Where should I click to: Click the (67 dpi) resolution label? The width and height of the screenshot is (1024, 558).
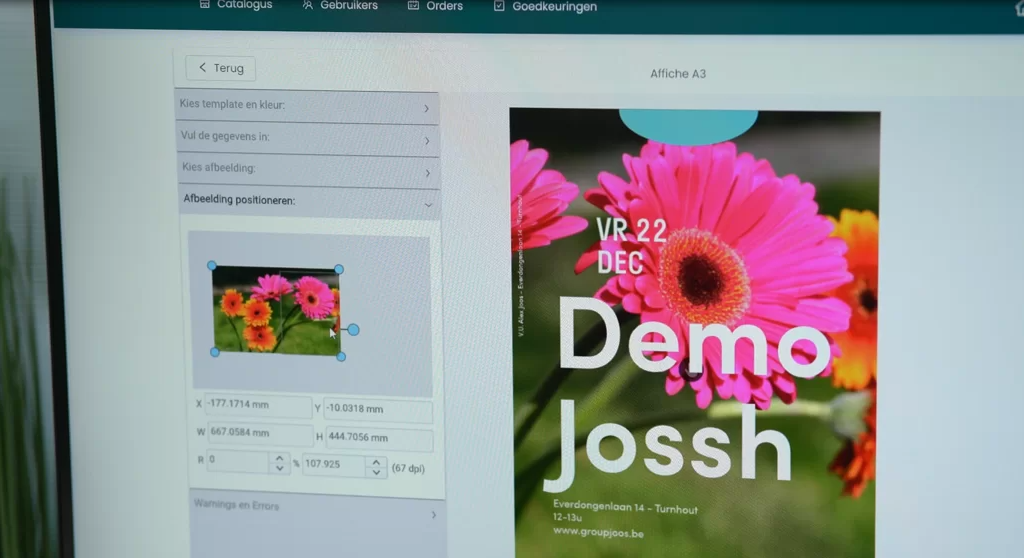click(408, 468)
